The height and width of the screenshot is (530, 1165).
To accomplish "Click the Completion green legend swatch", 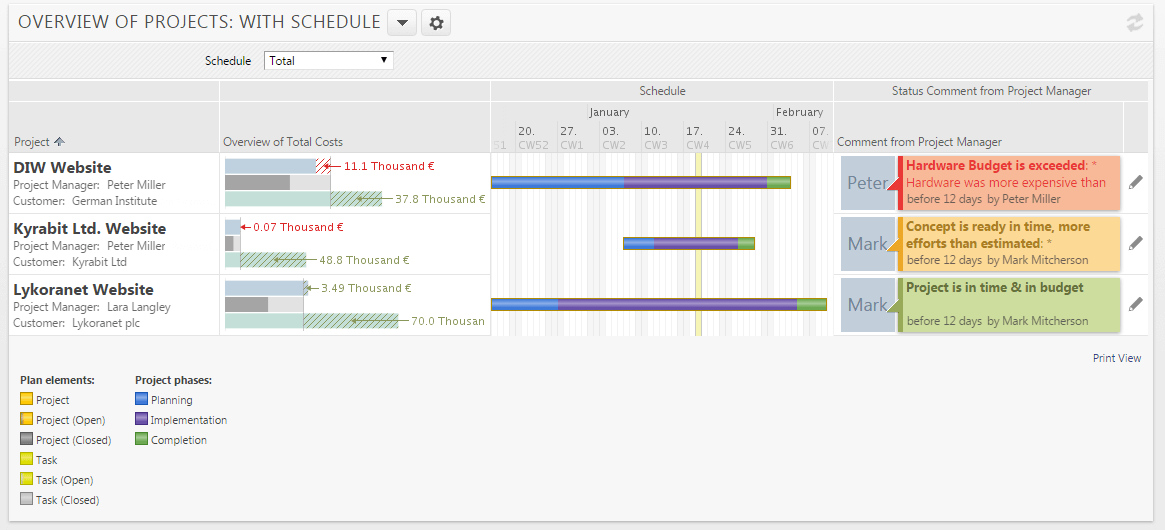I will click(x=141, y=440).
